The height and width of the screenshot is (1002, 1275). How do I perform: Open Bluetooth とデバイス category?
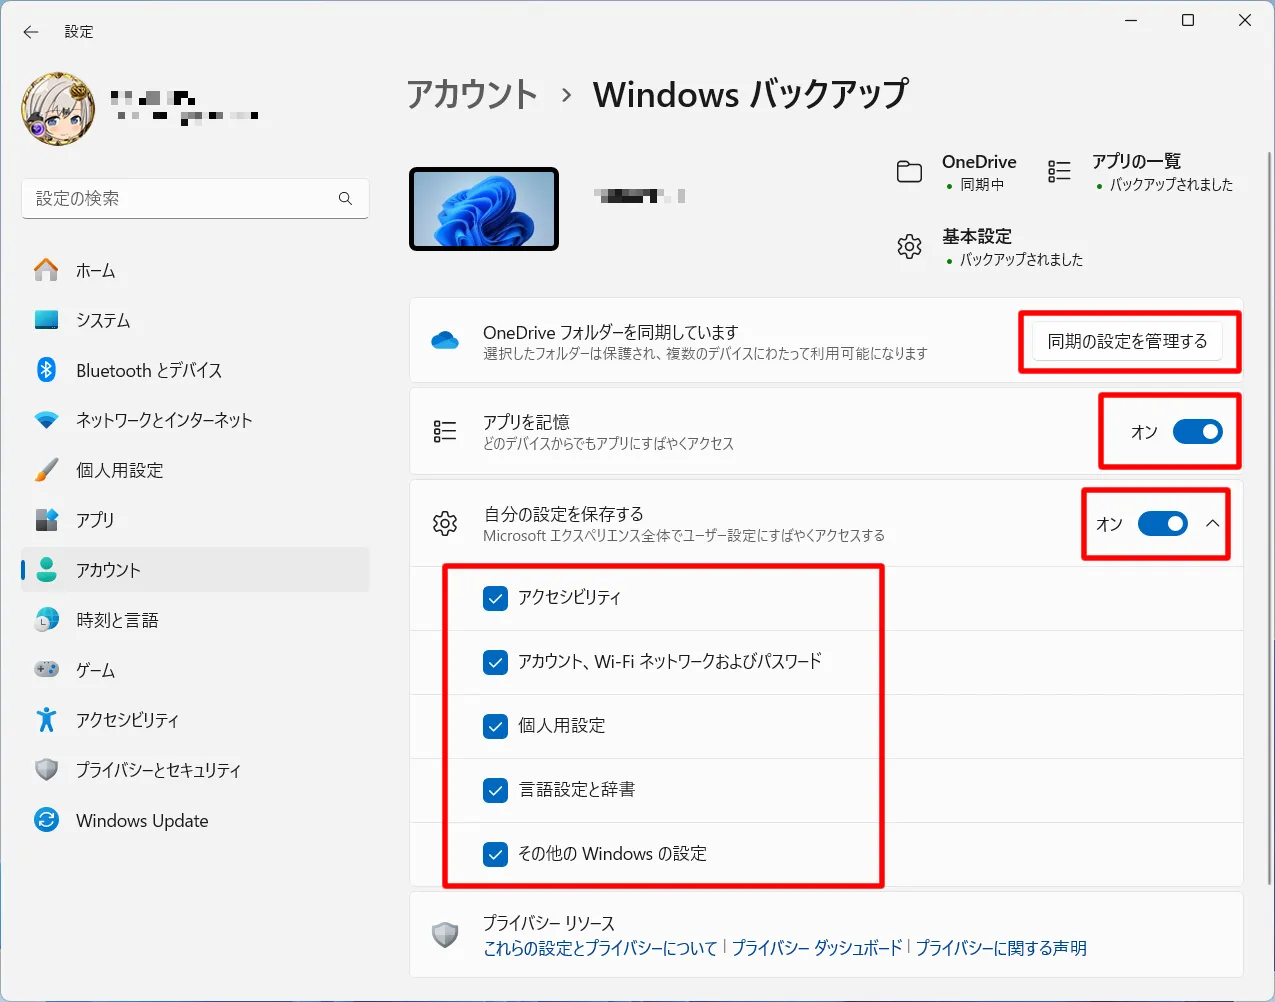click(x=195, y=370)
